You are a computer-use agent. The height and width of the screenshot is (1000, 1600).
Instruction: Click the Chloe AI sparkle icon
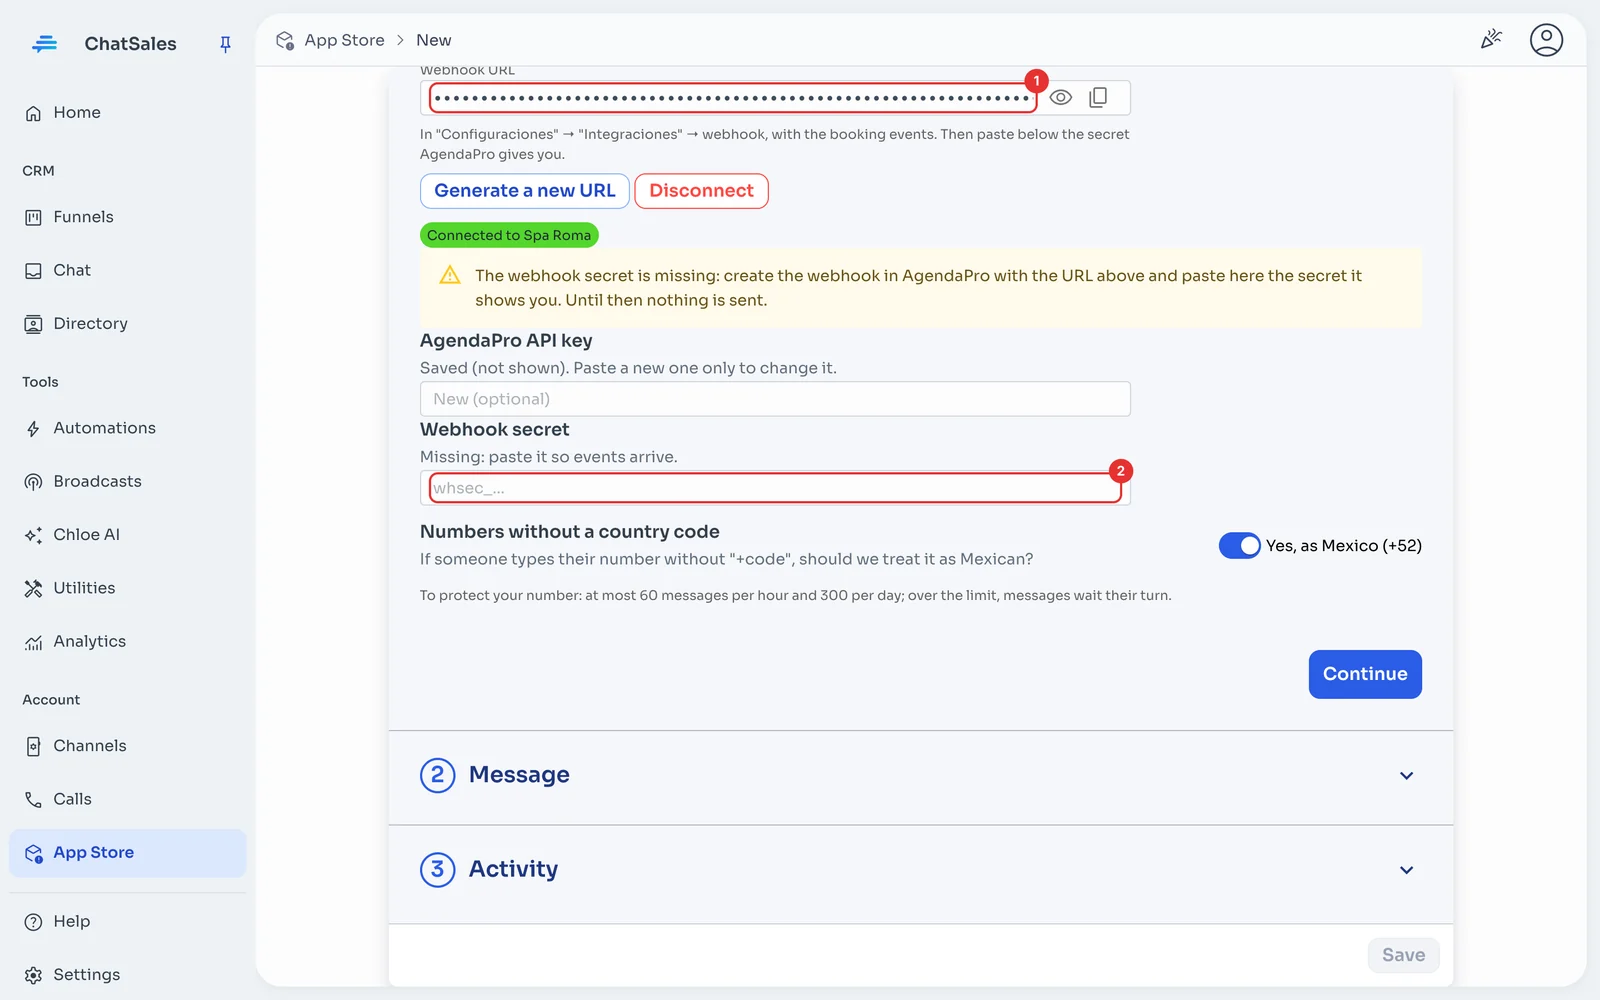click(33, 535)
